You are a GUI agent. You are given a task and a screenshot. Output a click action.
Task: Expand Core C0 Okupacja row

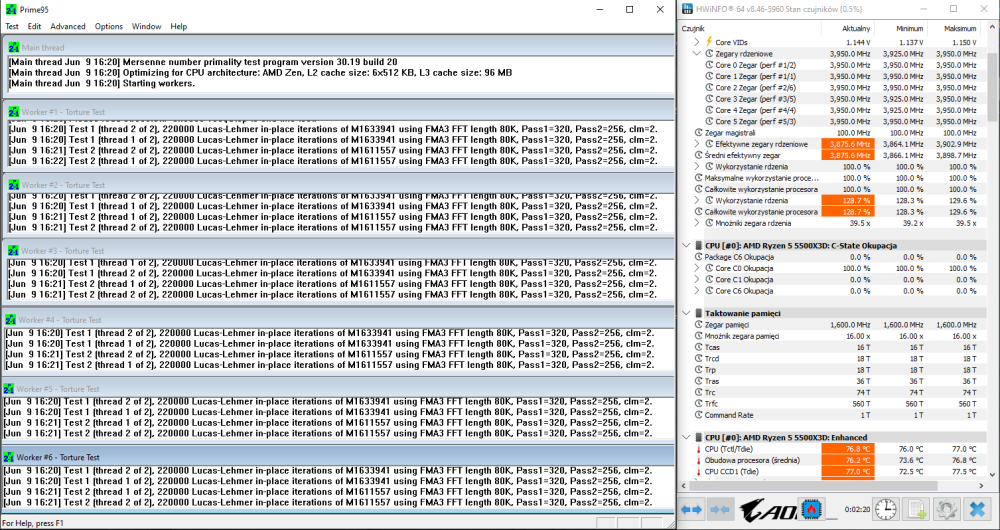[x=698, y=269]
